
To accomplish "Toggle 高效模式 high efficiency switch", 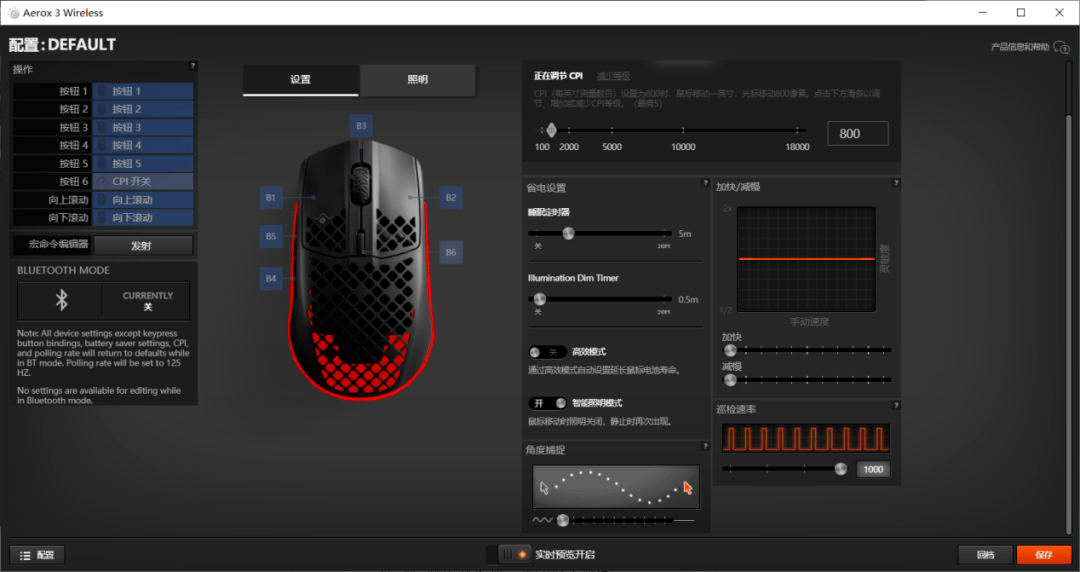I will click(x=548, y=352).
